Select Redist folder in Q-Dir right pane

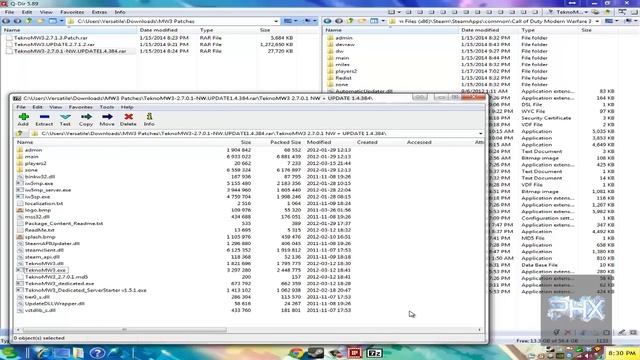tap(343, 78)
